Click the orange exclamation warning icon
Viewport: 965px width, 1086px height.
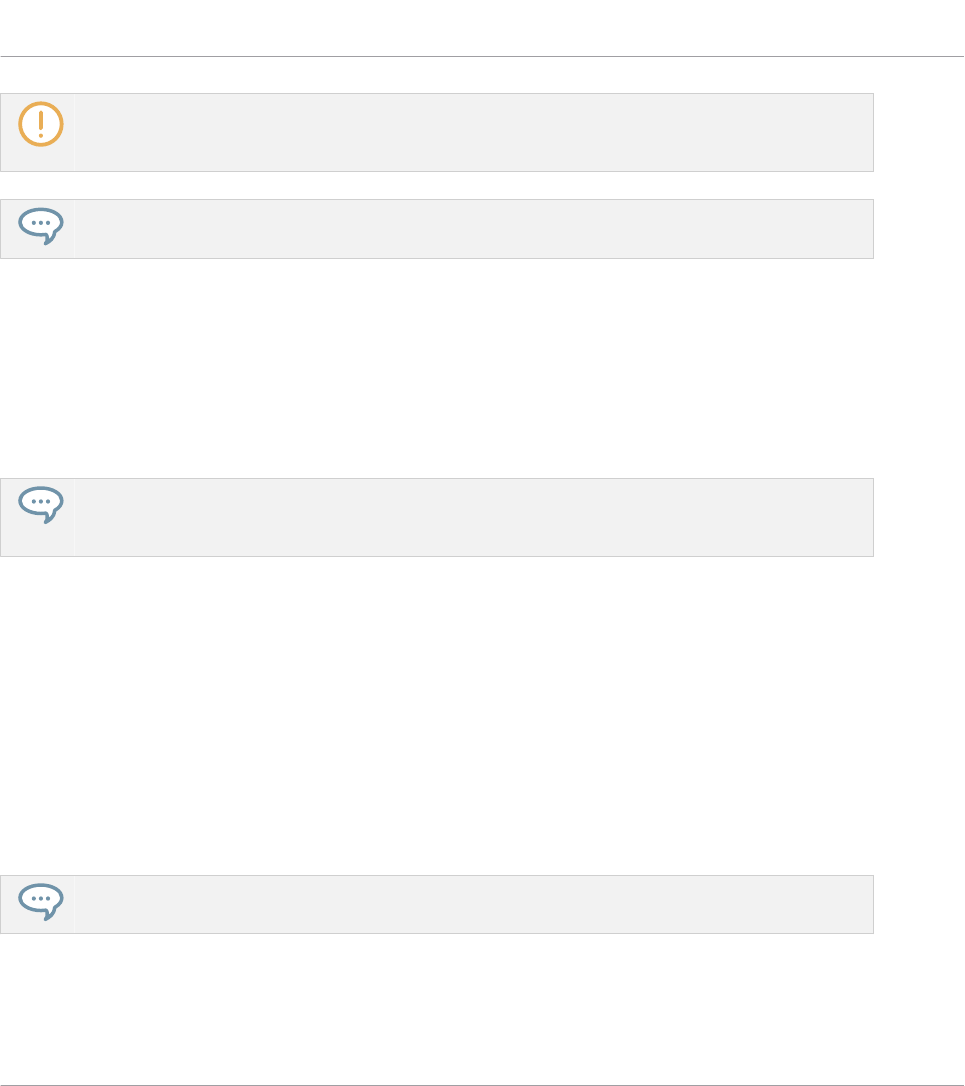(x=41, y=124)
